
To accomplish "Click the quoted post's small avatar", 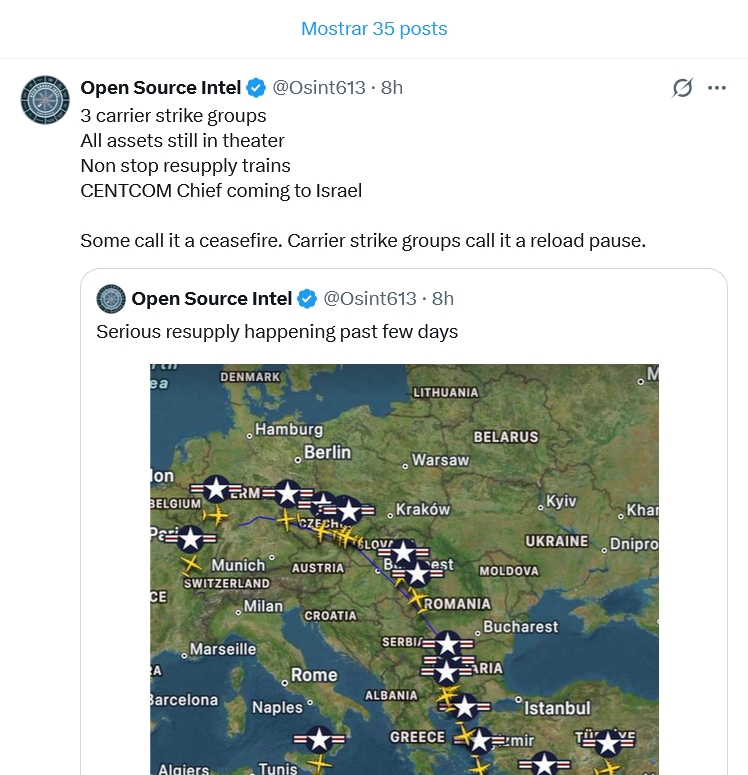I will [x=111, y=298].
